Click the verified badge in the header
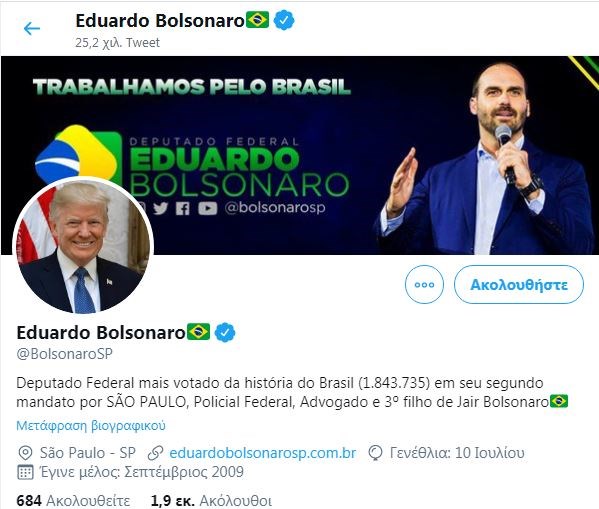This screenshot has width=599, height=509. tap(284, 20)
